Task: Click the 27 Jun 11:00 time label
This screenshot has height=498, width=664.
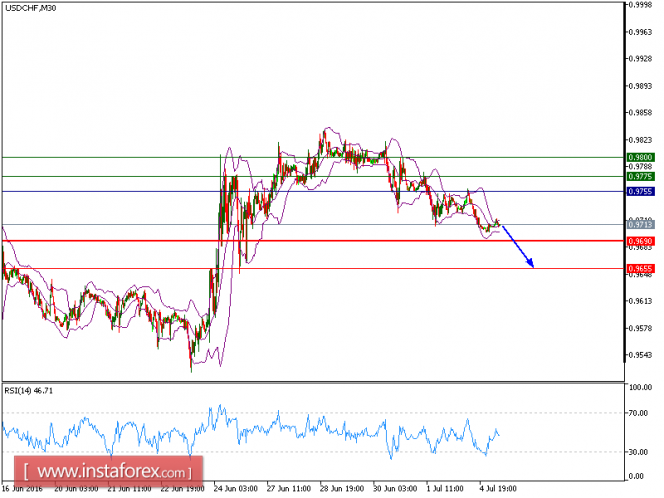Action: pos(289,489)
